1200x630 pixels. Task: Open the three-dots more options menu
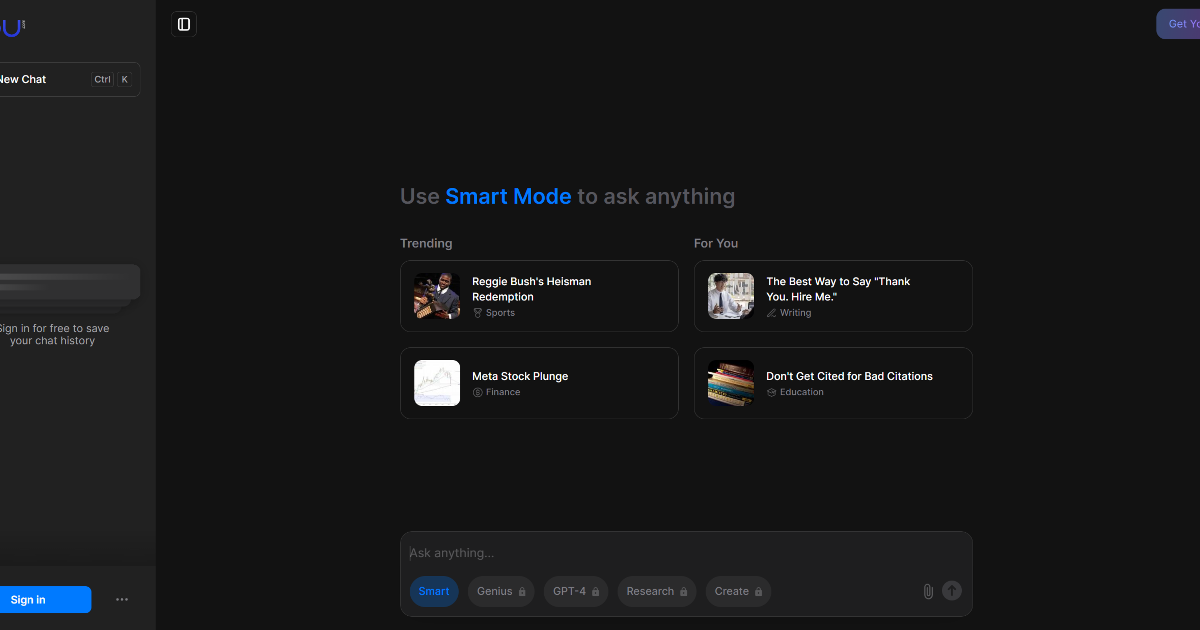tap(122, 600)
